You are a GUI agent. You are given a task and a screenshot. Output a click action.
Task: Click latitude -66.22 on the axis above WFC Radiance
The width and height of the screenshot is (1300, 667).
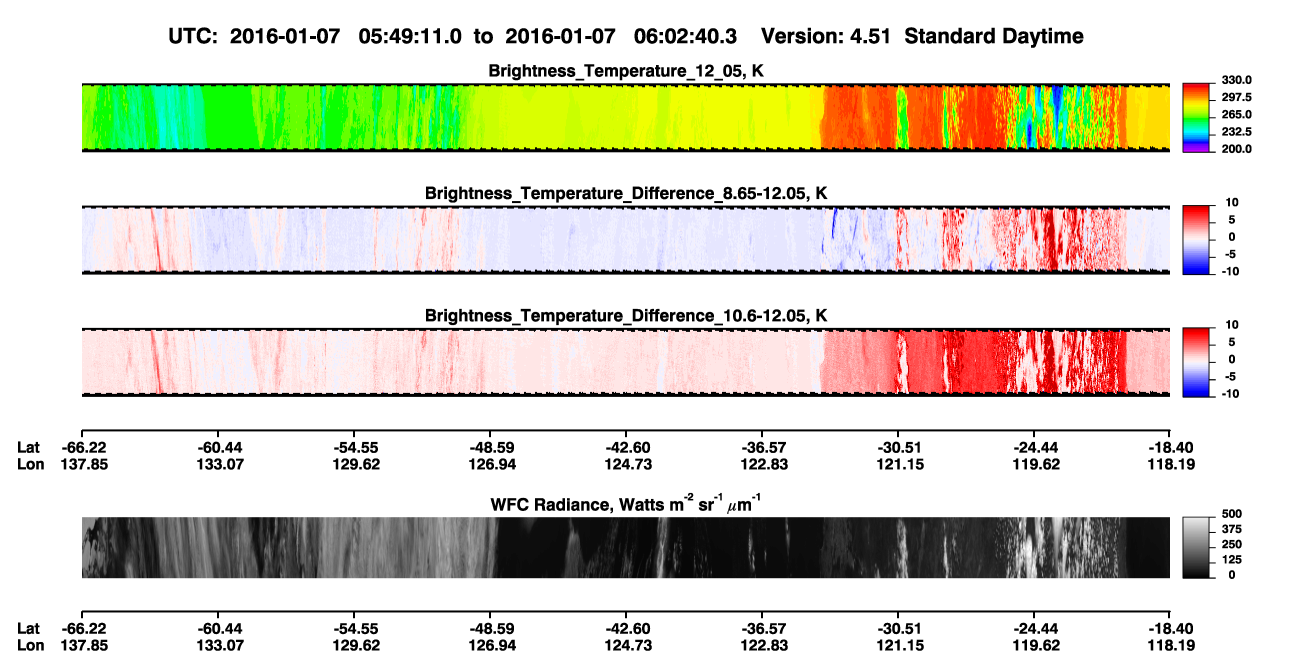pos(84,447)
